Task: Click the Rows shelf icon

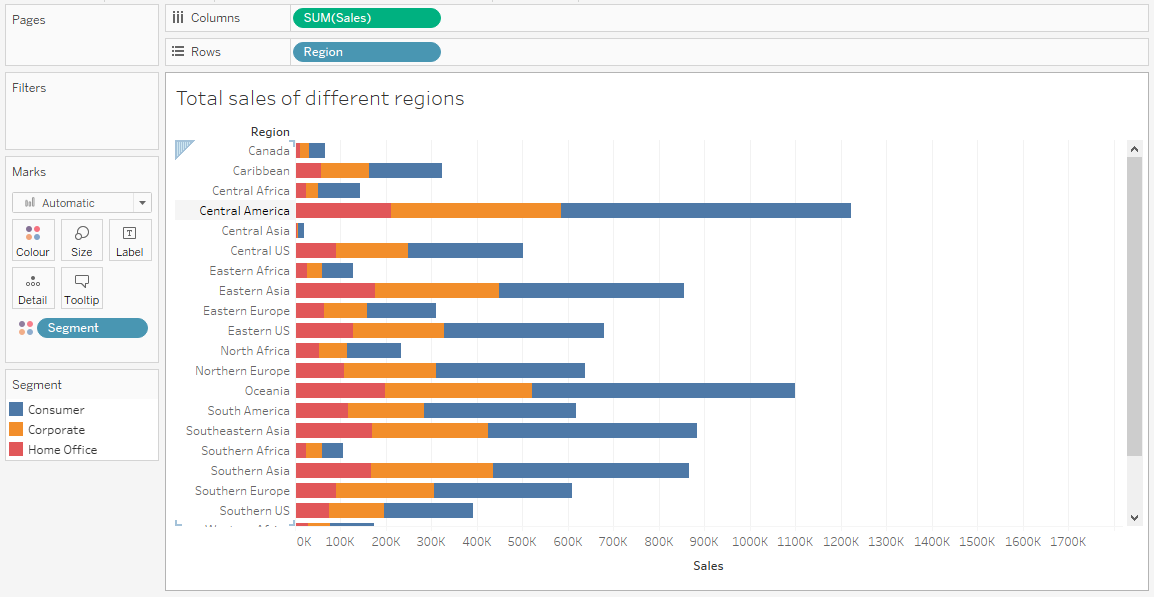Action: (178, 51)
